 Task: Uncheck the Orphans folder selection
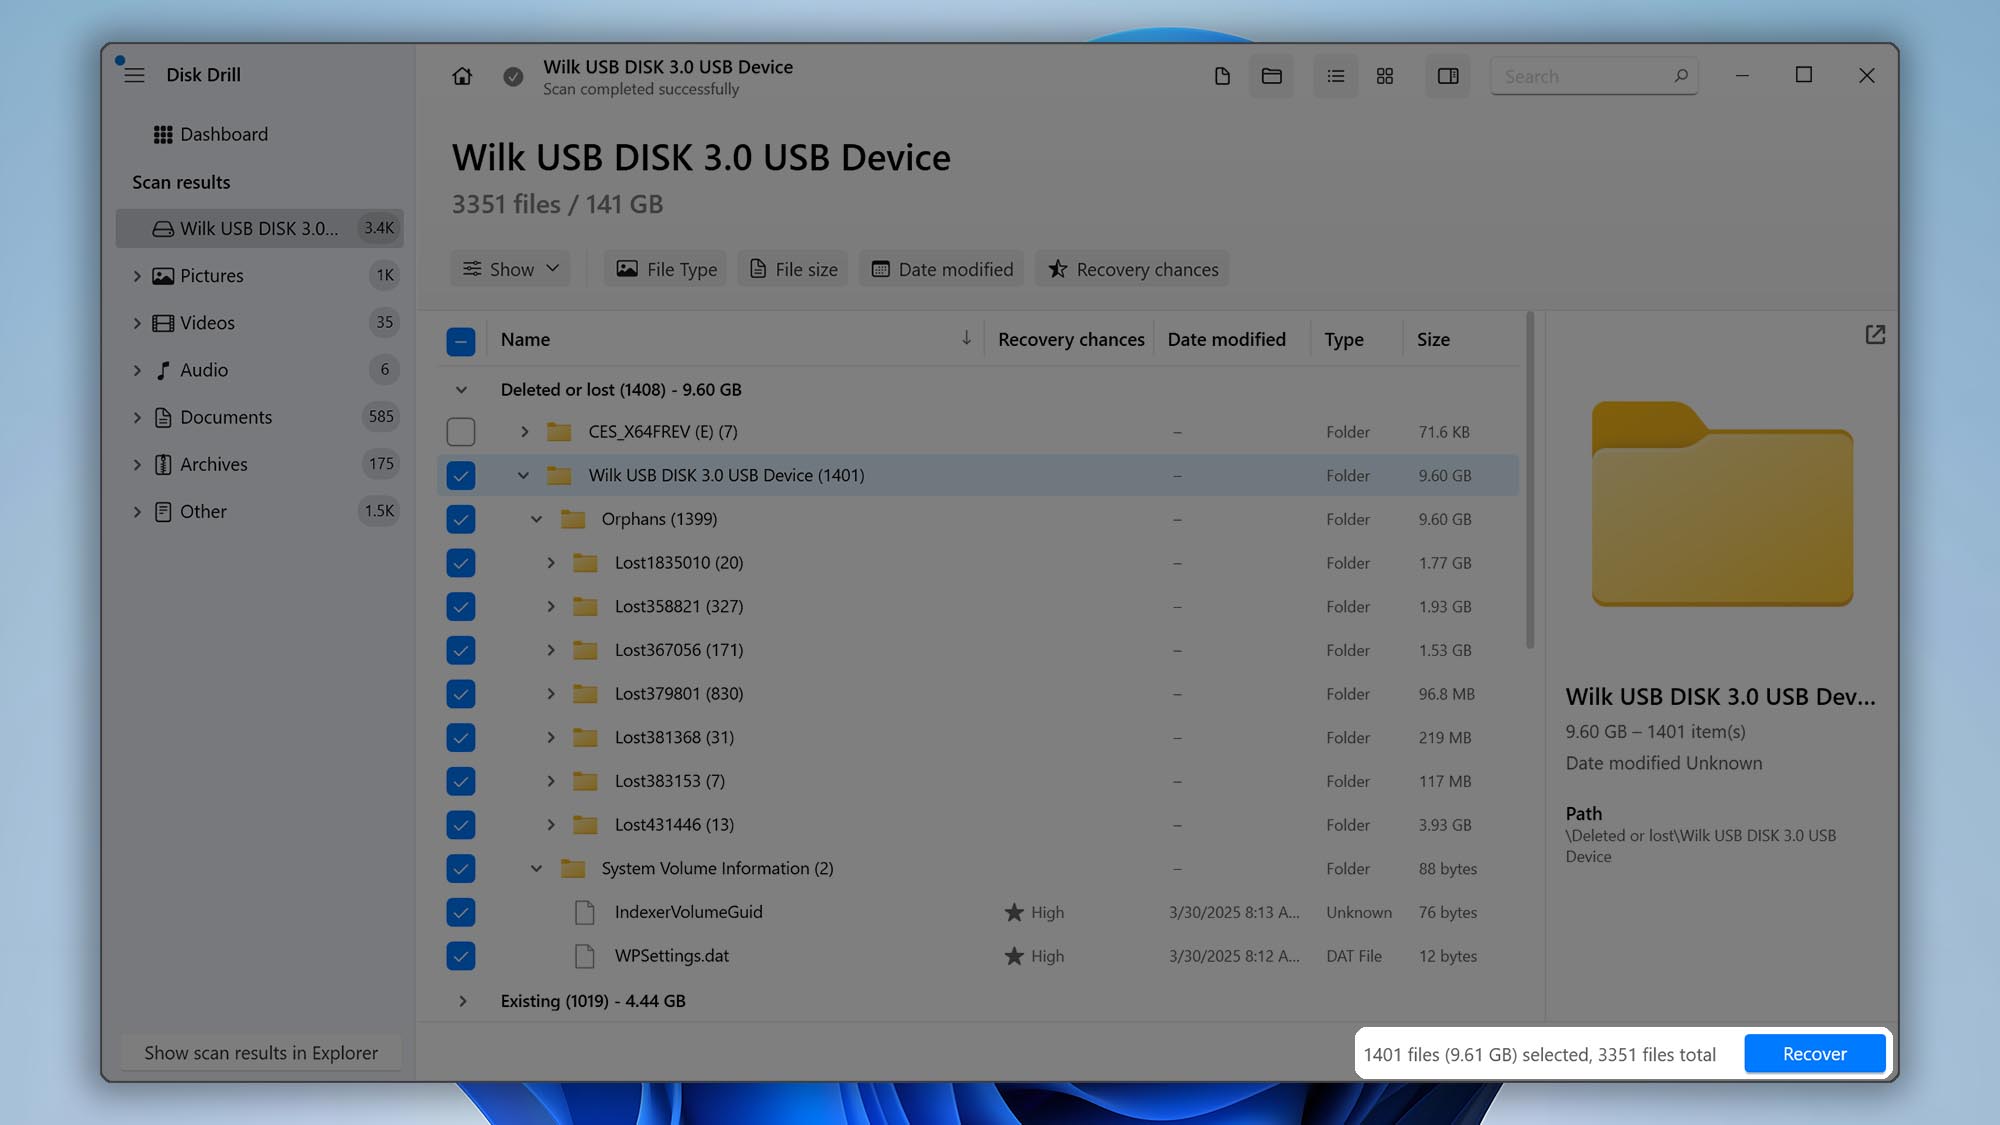tap(461, 519)
